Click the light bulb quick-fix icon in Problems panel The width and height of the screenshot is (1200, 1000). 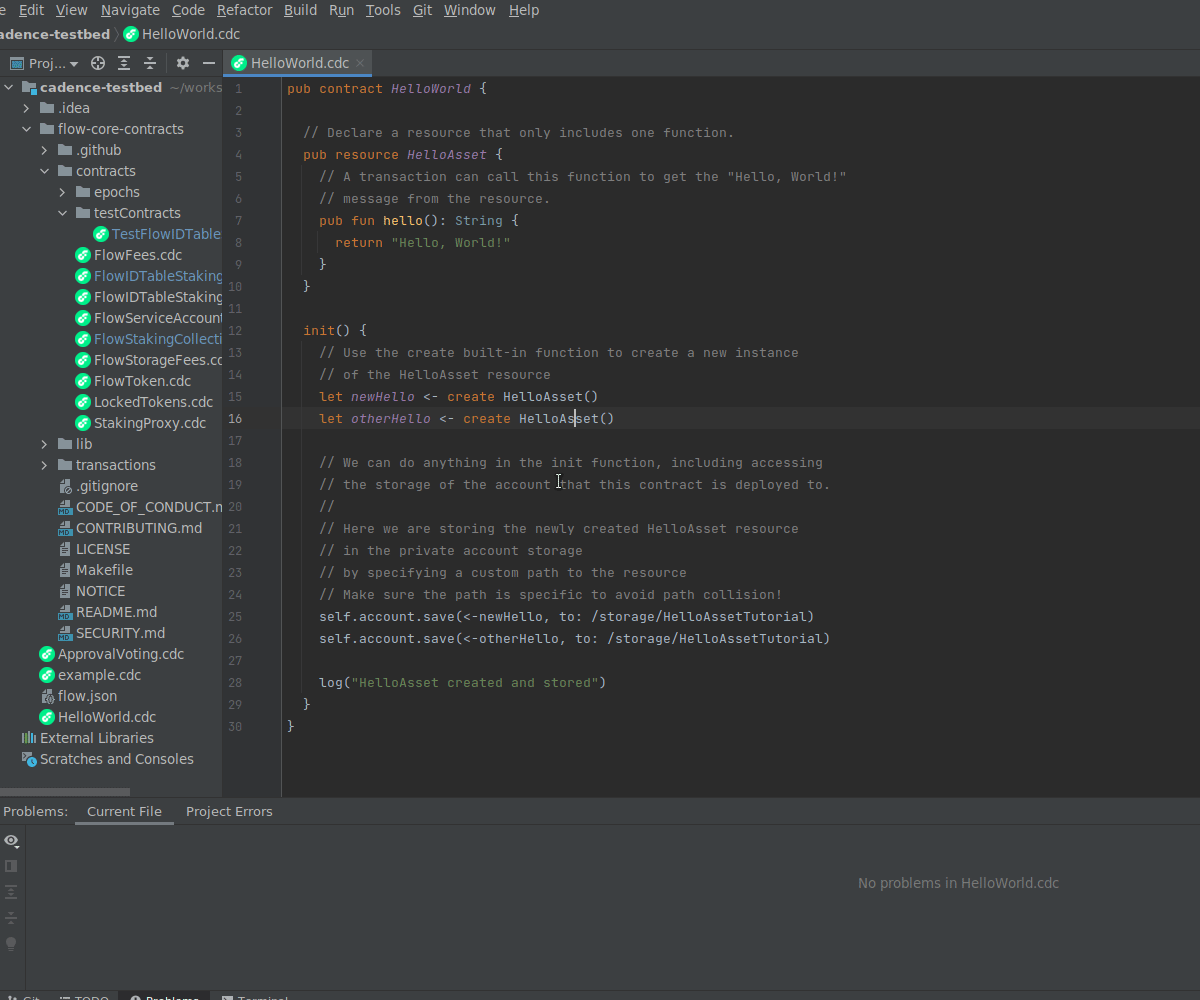click(x=11, y=943)
